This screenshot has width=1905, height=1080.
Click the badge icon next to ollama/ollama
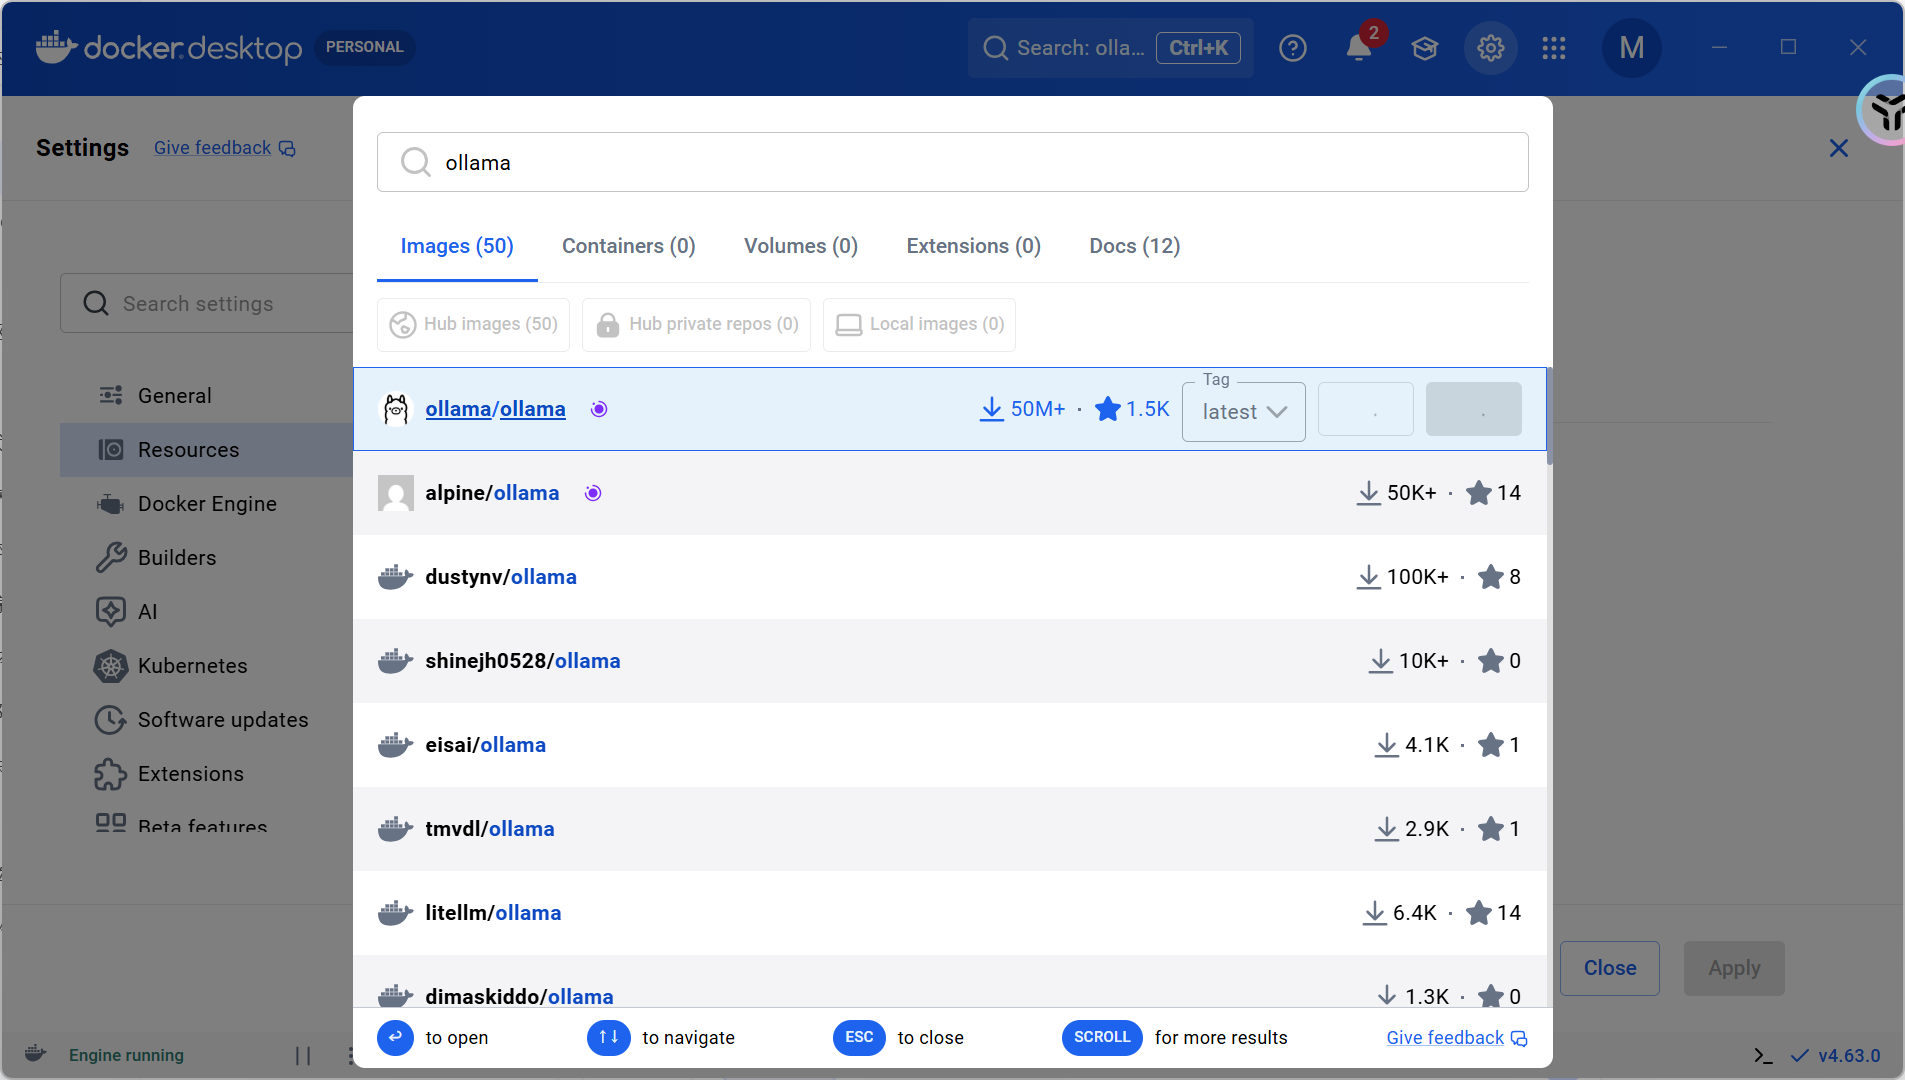coord(599,409)
